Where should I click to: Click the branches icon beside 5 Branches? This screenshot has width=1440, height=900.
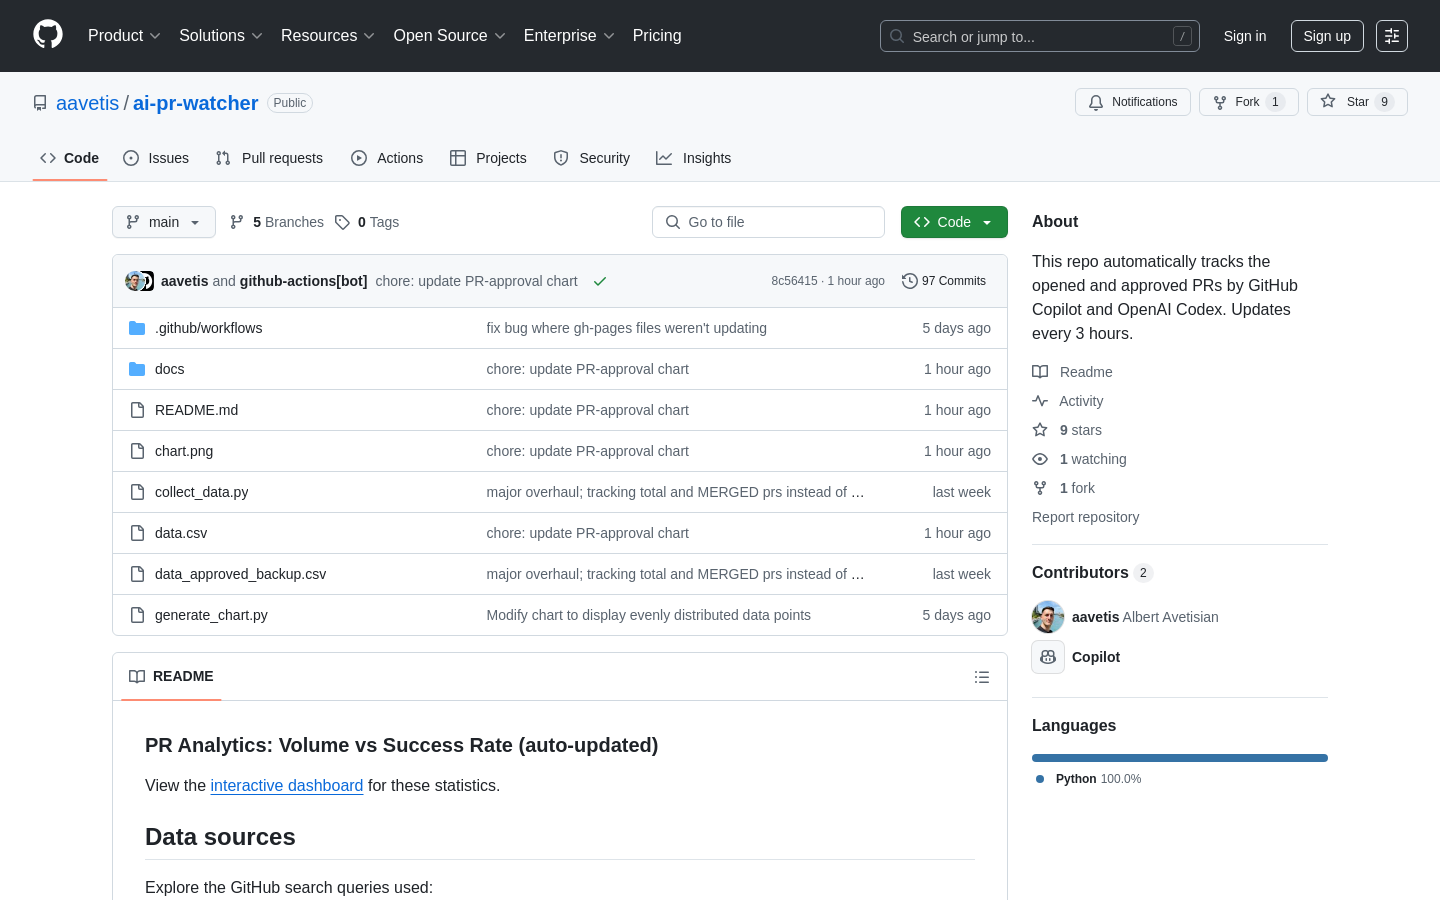coord(237,222)
